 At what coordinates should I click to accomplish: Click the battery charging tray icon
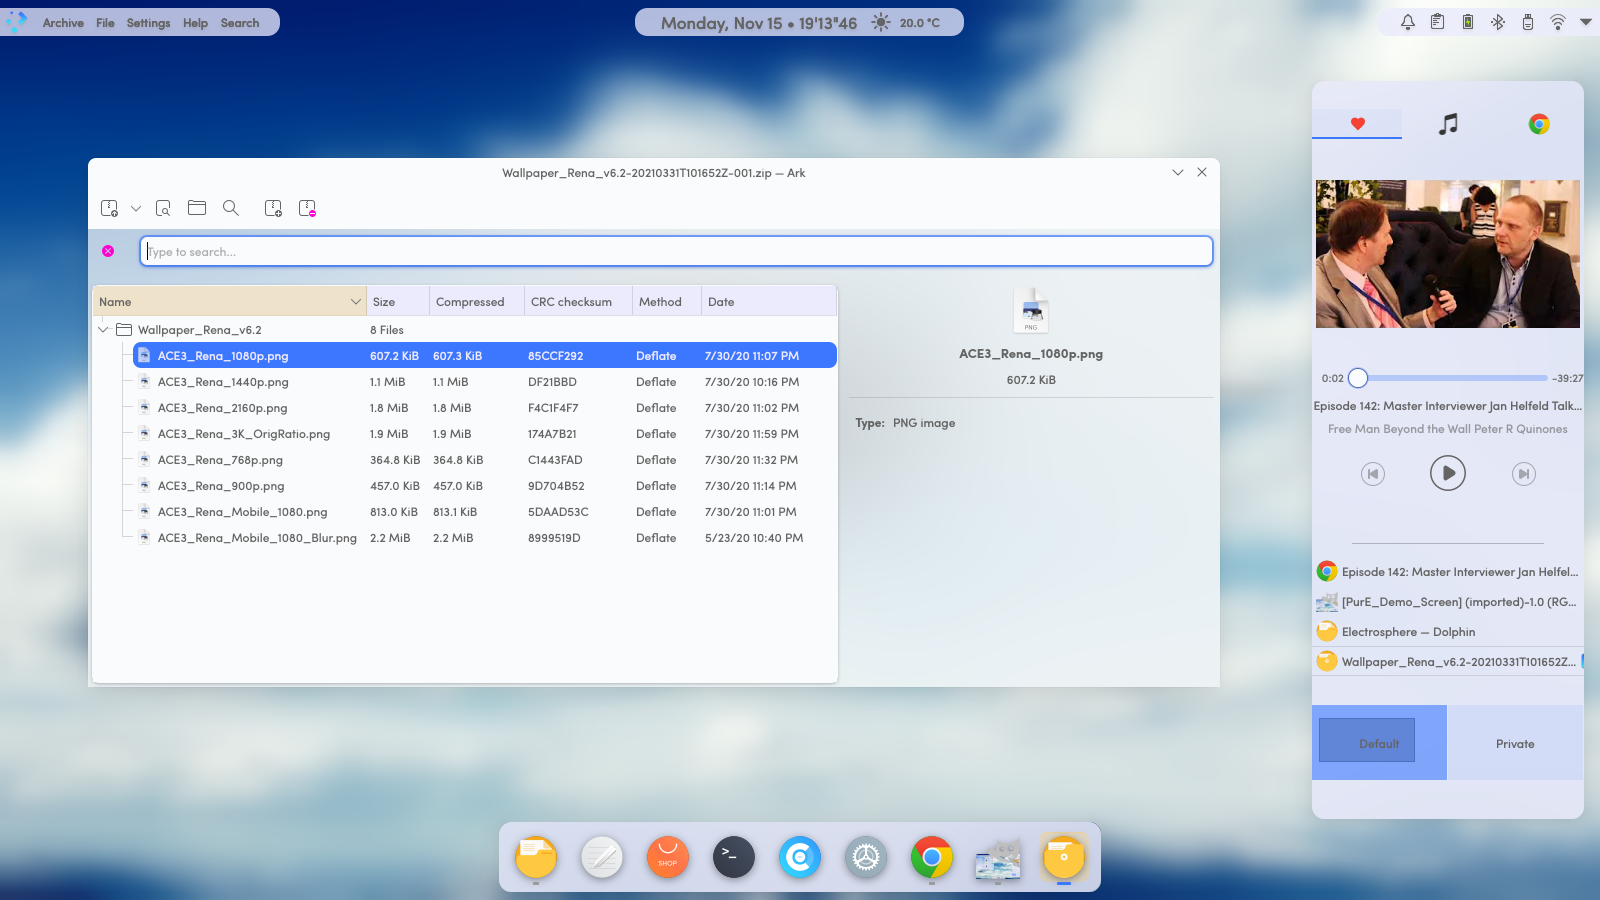pyautogui.click(x=1468, y=22)
